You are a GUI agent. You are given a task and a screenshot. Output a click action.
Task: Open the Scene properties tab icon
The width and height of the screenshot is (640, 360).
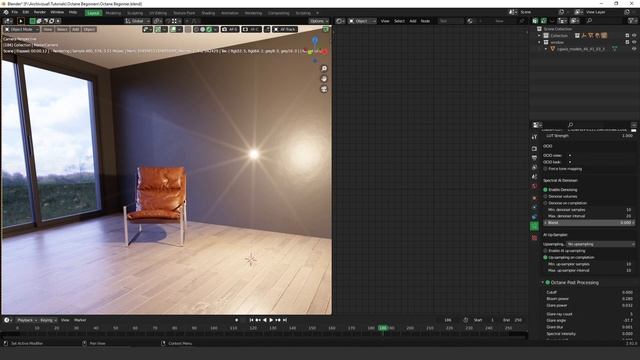pos(534,177)
